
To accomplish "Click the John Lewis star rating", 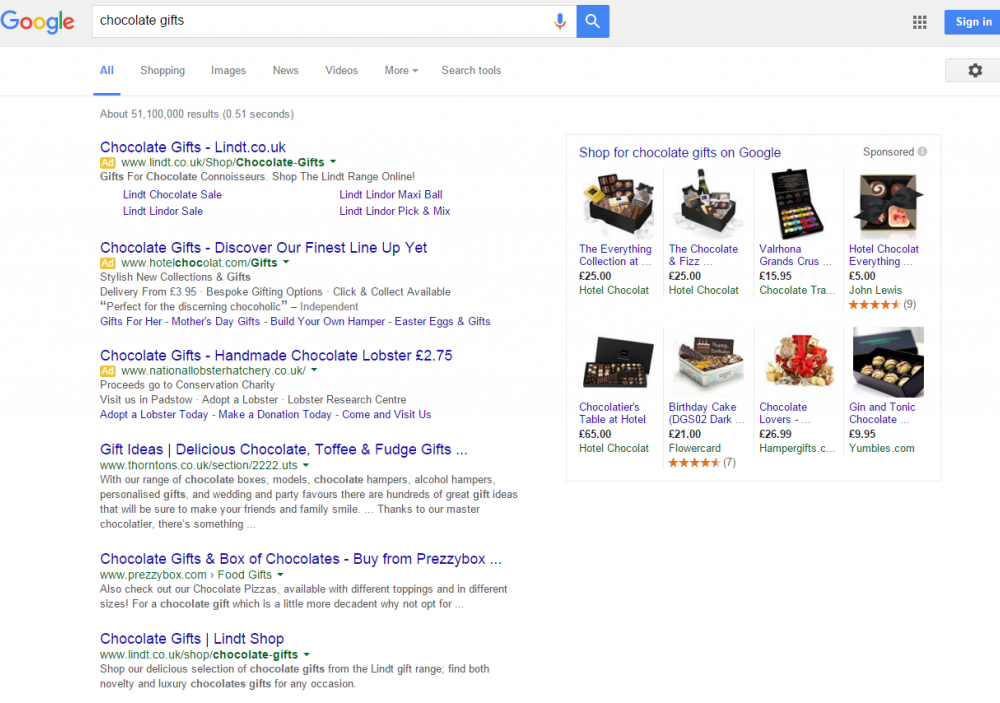I will coord(874,305).
